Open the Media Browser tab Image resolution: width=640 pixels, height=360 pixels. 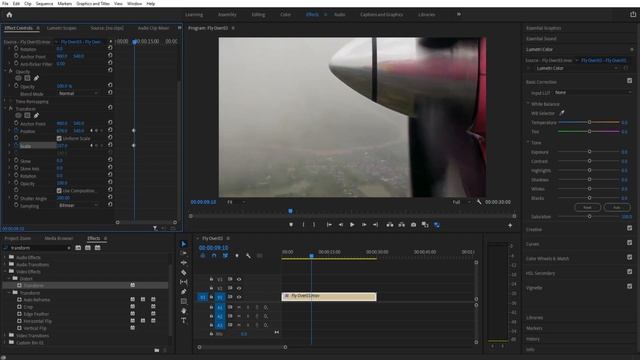coord(59,238)
